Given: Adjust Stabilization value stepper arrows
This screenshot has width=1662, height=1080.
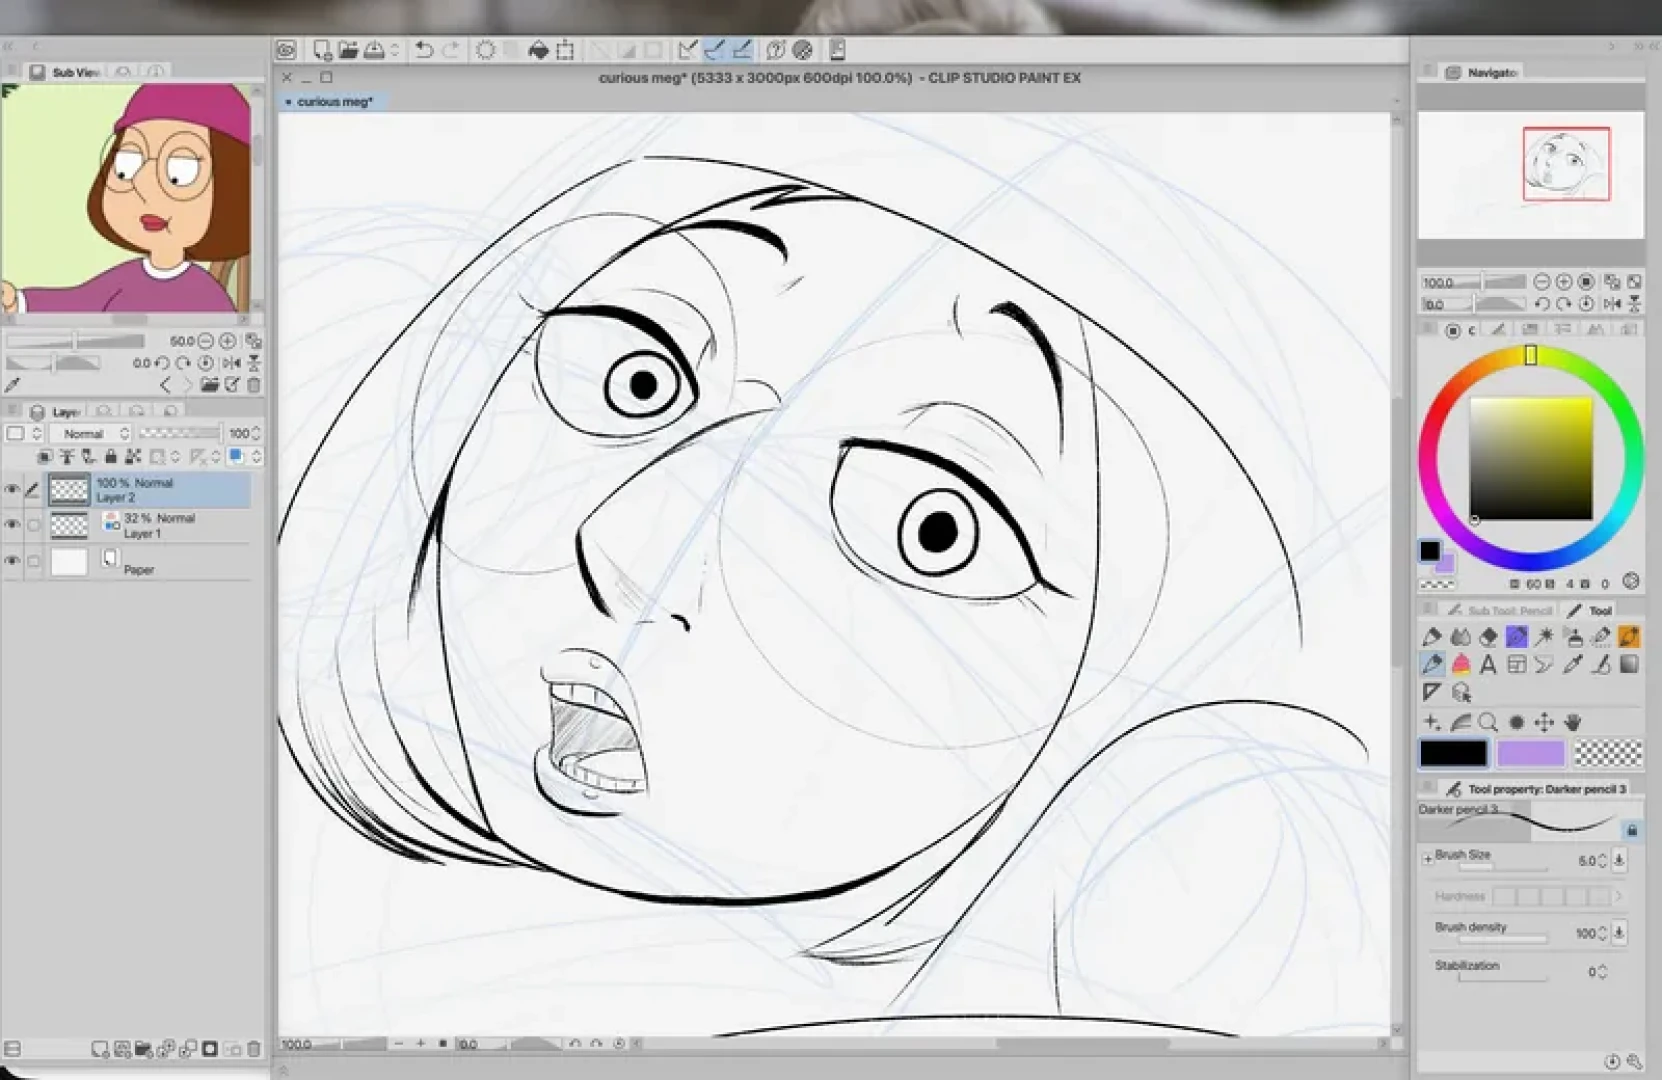Looking at the screenshot, I should coord(1603,971).
